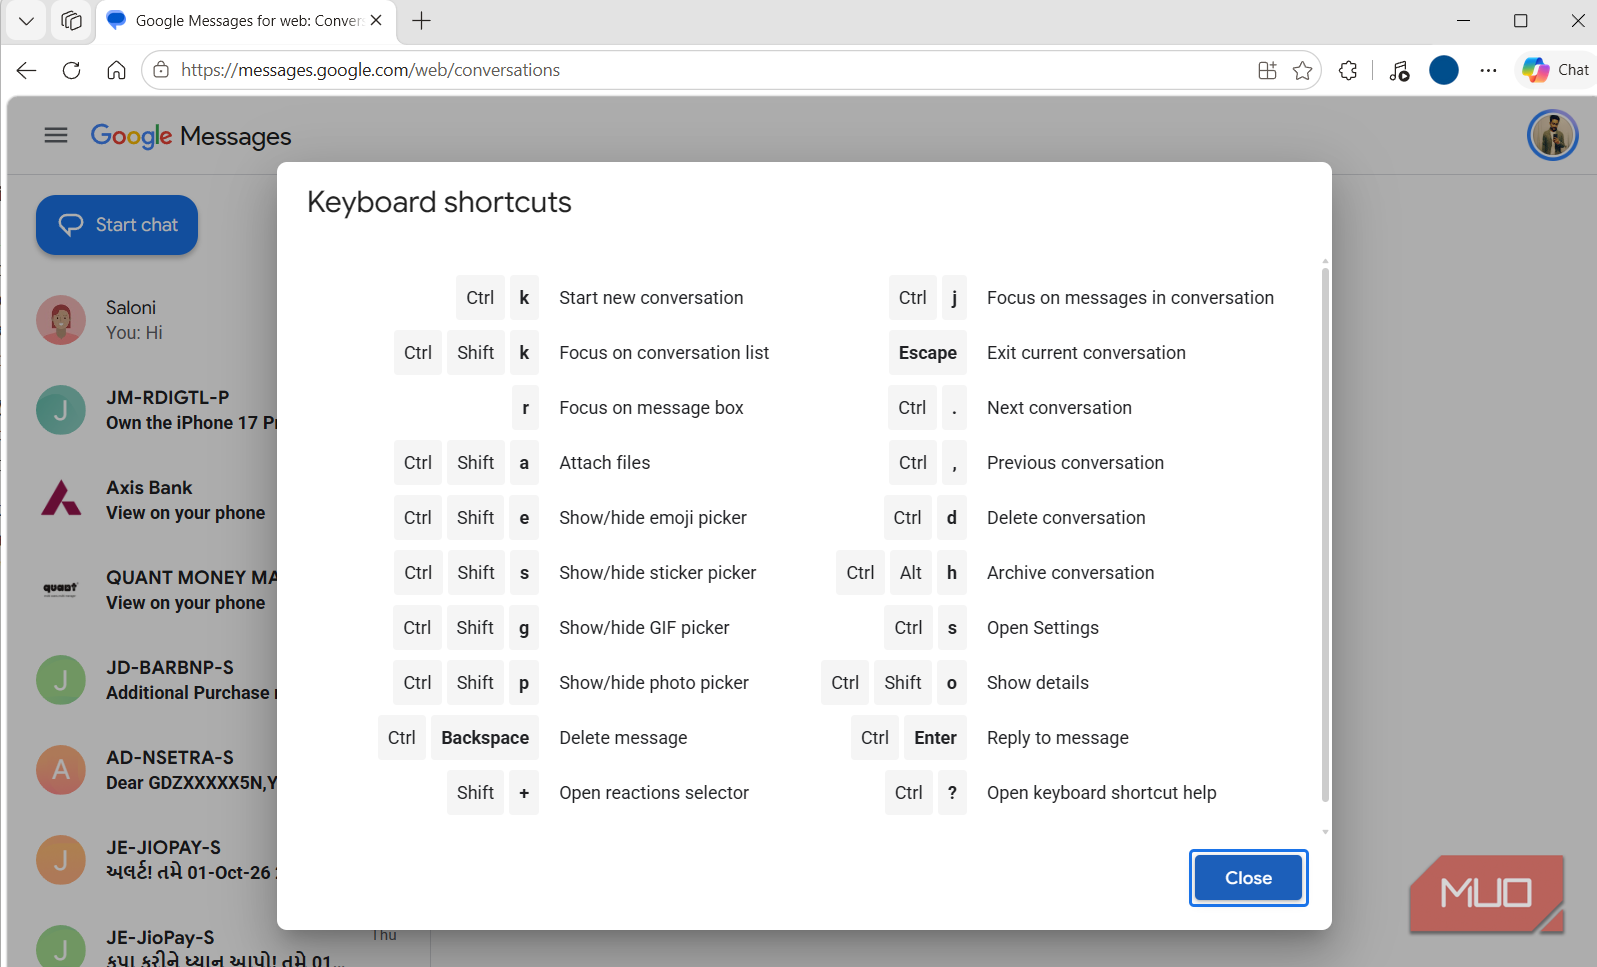Click 'Focus on conversation list' text
Image resolution: width=1597 pixels, height=967 pixels.
click(x=664, y=353)
